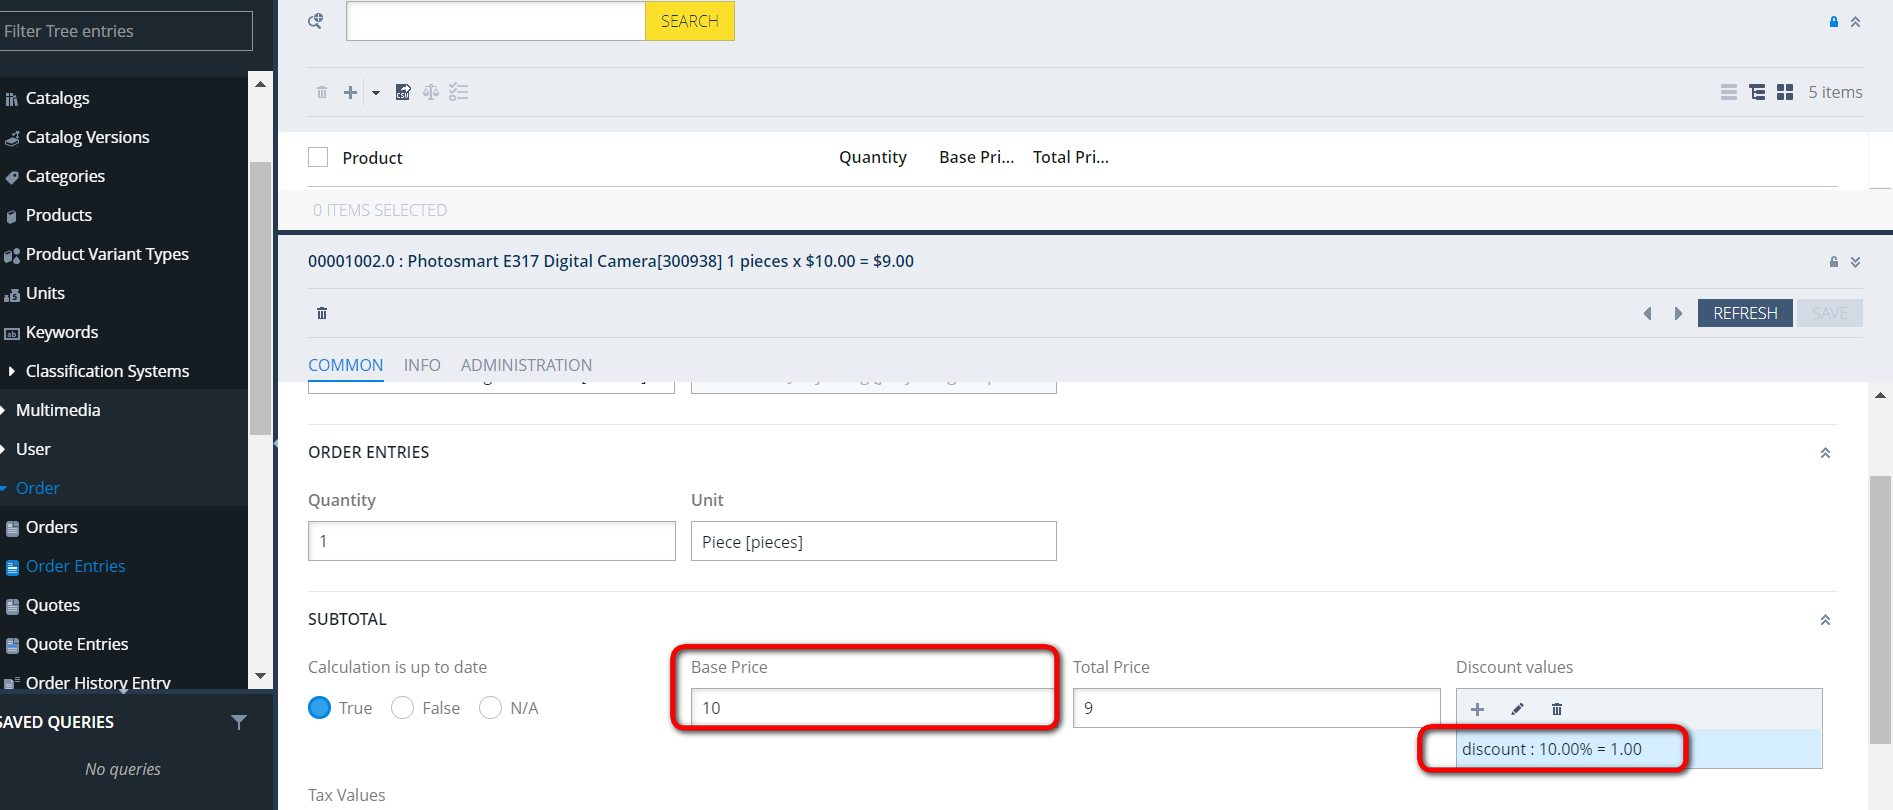Image resolution: width=1893 pixels, height=810 pixels.
Task: Select N/A for Calculation is up to date
Action: pyautogui.click(x=491, y=708)
